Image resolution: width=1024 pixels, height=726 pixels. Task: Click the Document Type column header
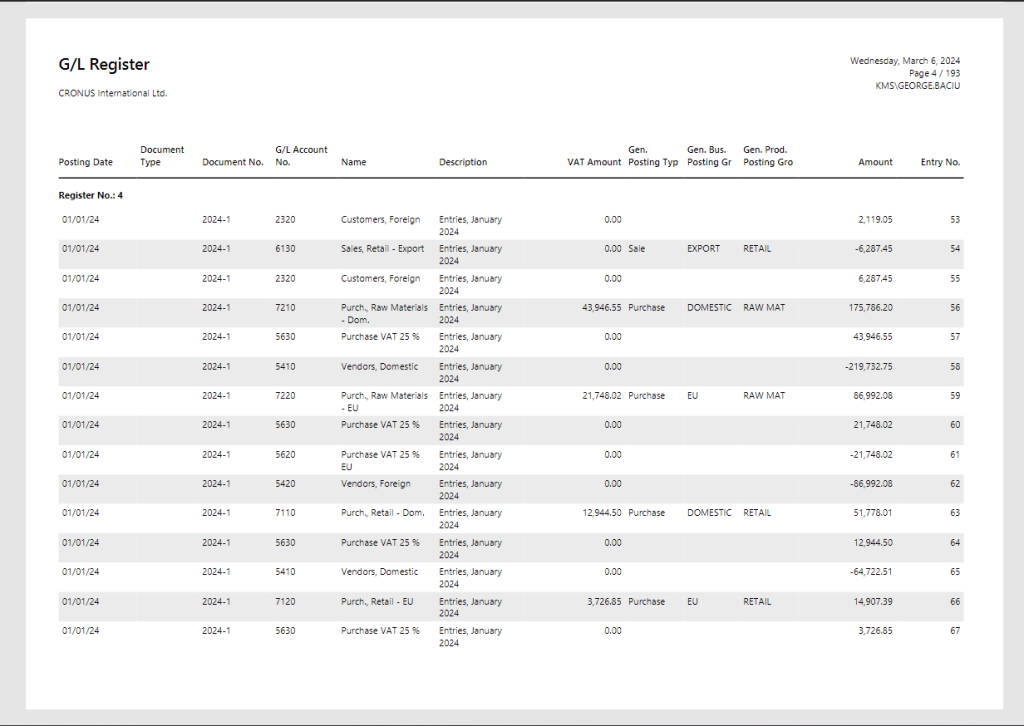162,155
